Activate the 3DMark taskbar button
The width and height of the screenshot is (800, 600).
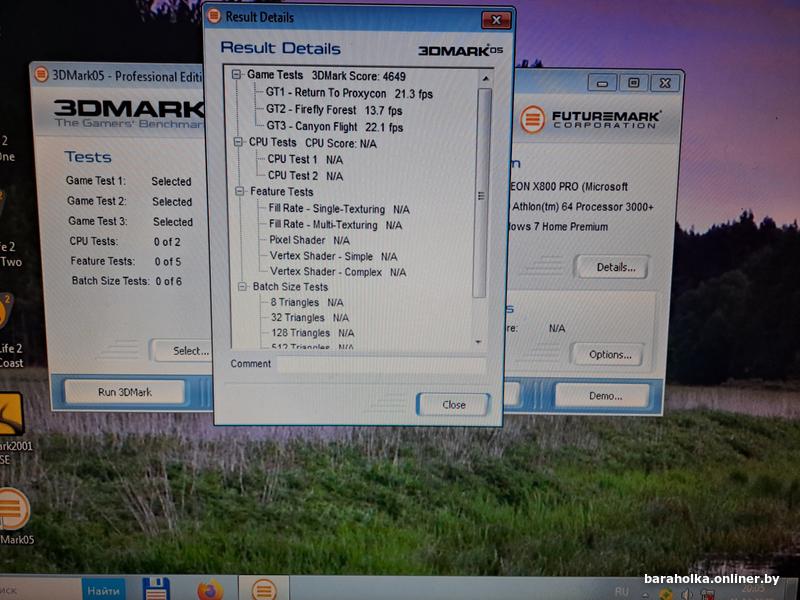pos(264,589)
